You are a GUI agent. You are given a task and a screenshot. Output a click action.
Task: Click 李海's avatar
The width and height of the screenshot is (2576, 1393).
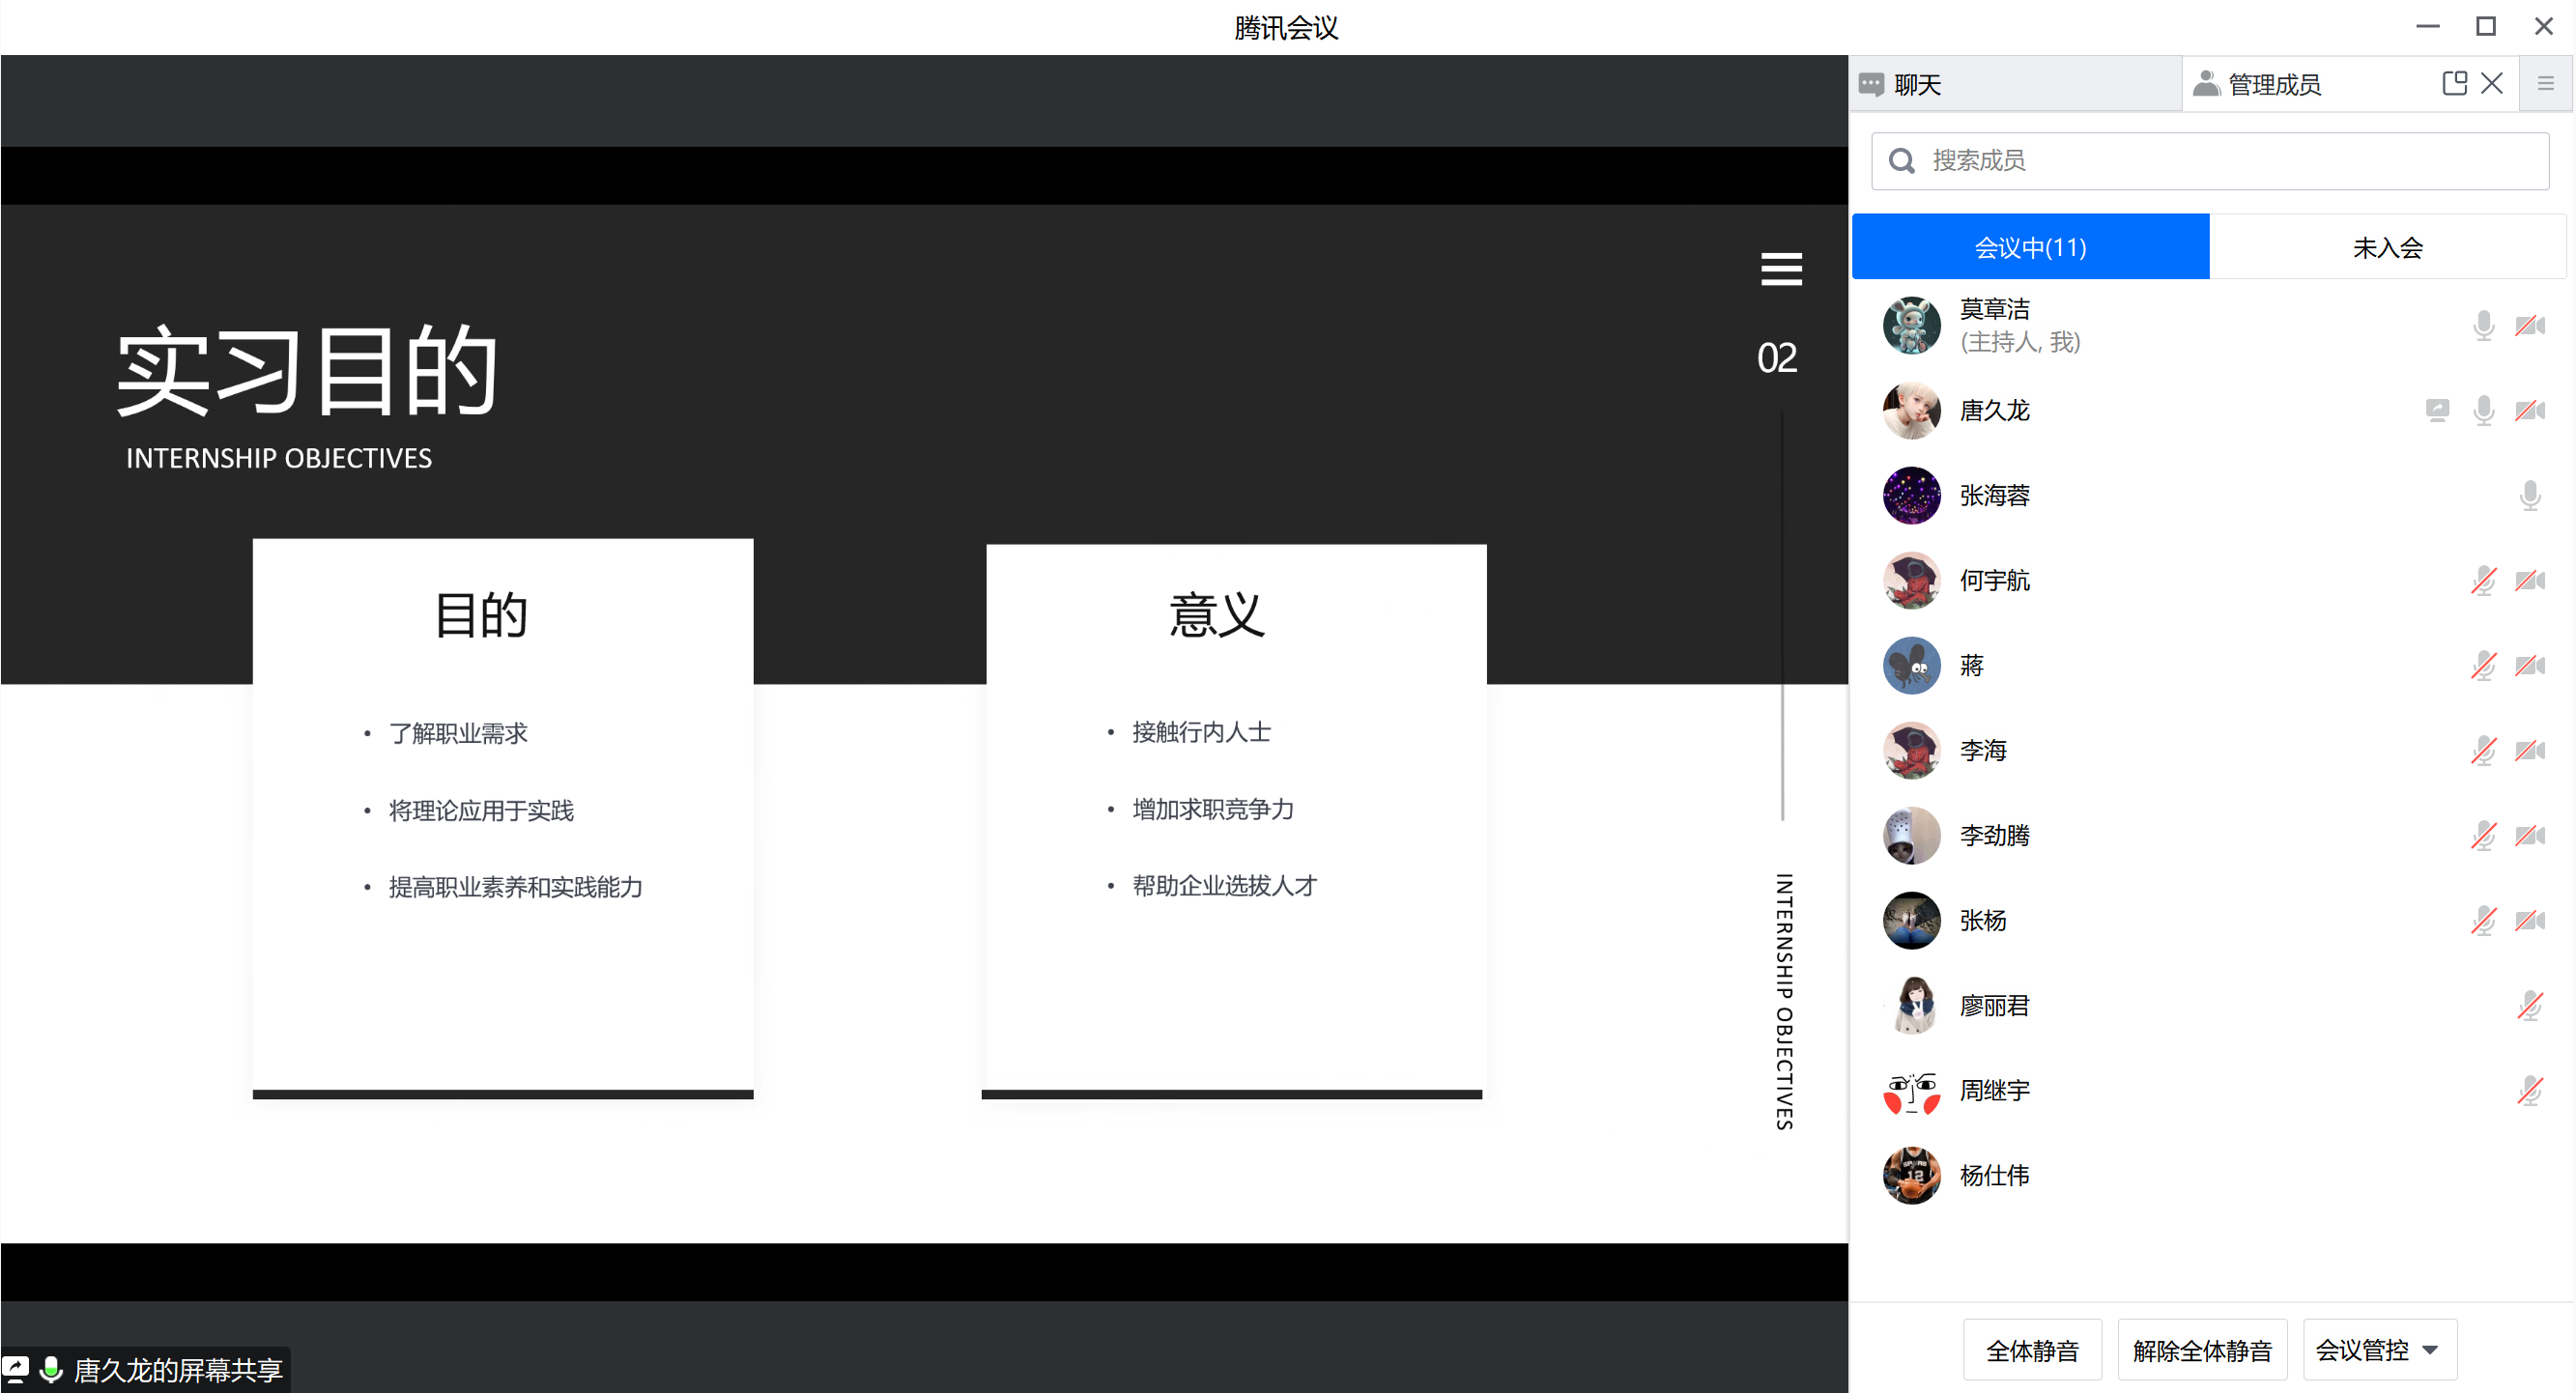point(1911,750)
